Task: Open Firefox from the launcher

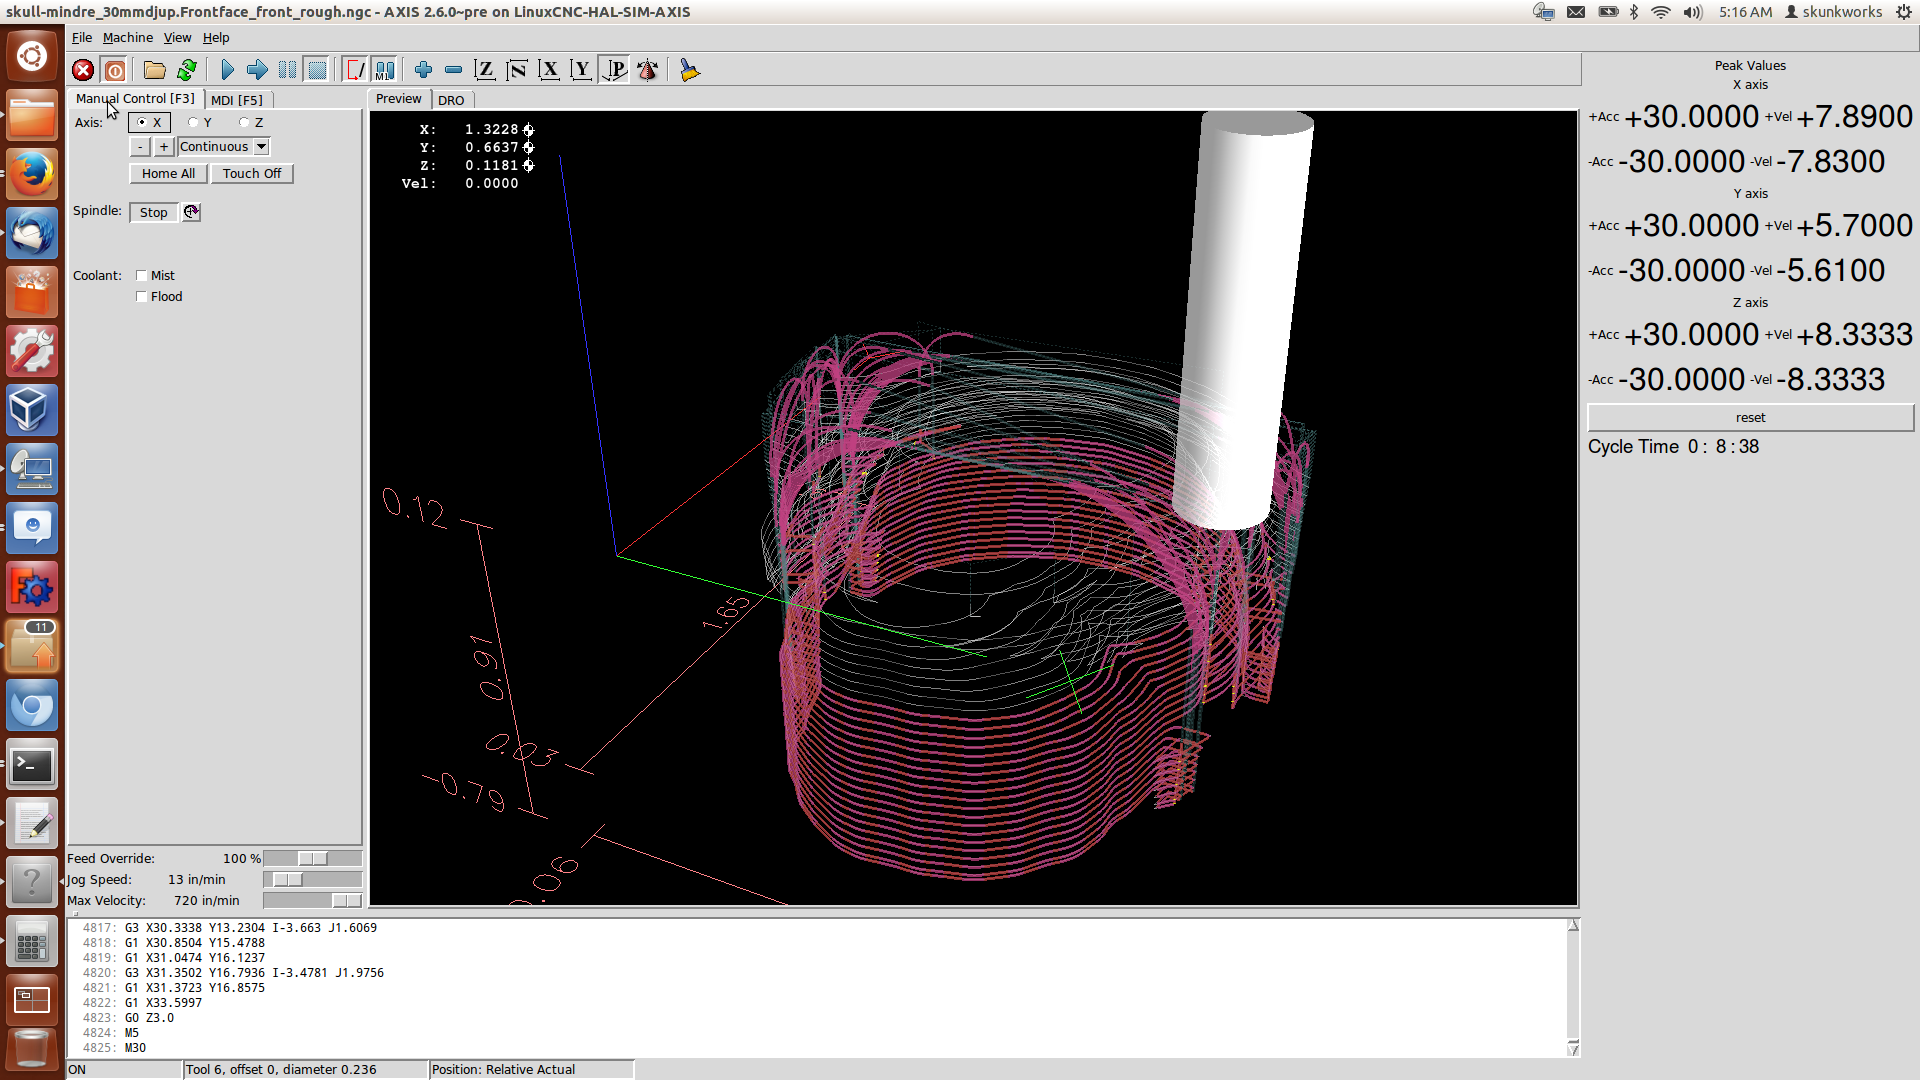Action: (x=32, y=174)
